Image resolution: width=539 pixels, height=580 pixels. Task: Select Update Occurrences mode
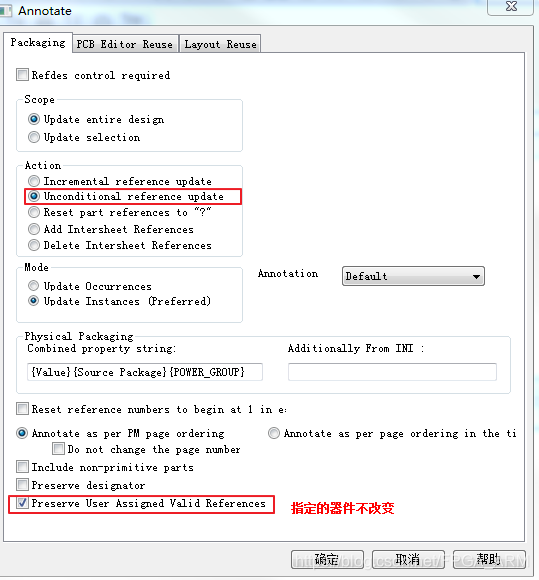33,286
